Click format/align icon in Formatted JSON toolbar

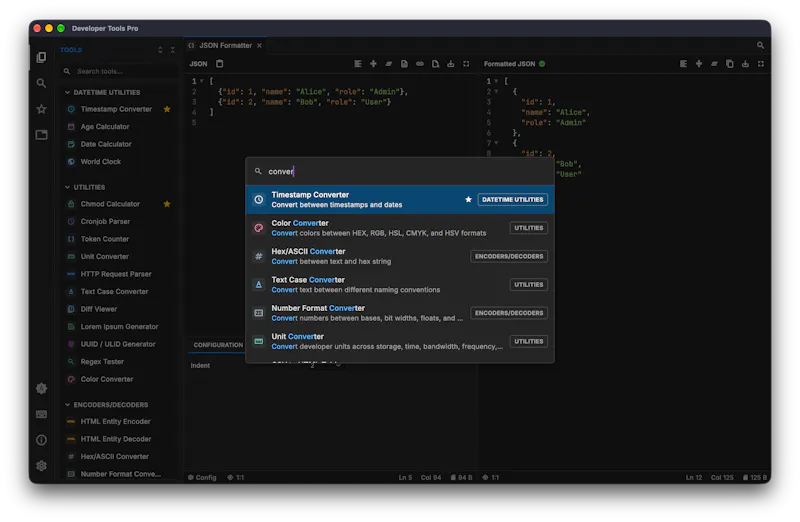pyautogui.click(x=683, y=64)
